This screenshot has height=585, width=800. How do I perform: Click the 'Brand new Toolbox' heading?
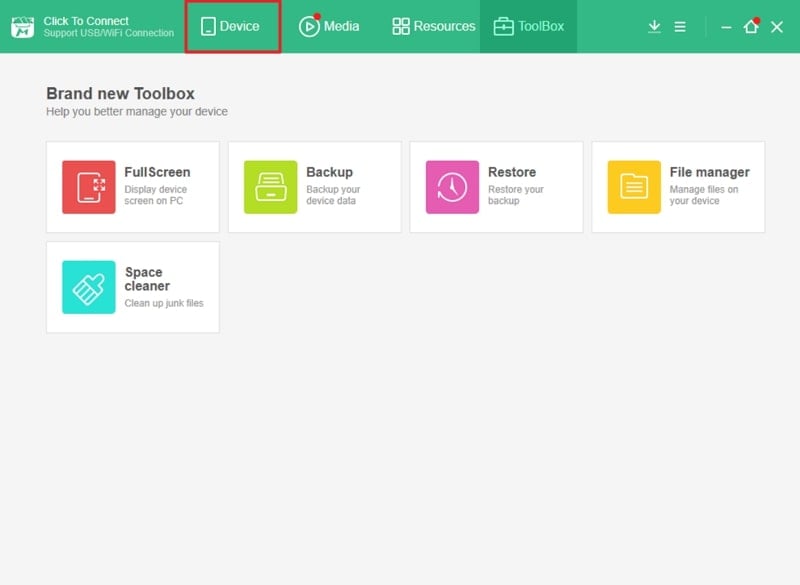(x=120, y=93)
